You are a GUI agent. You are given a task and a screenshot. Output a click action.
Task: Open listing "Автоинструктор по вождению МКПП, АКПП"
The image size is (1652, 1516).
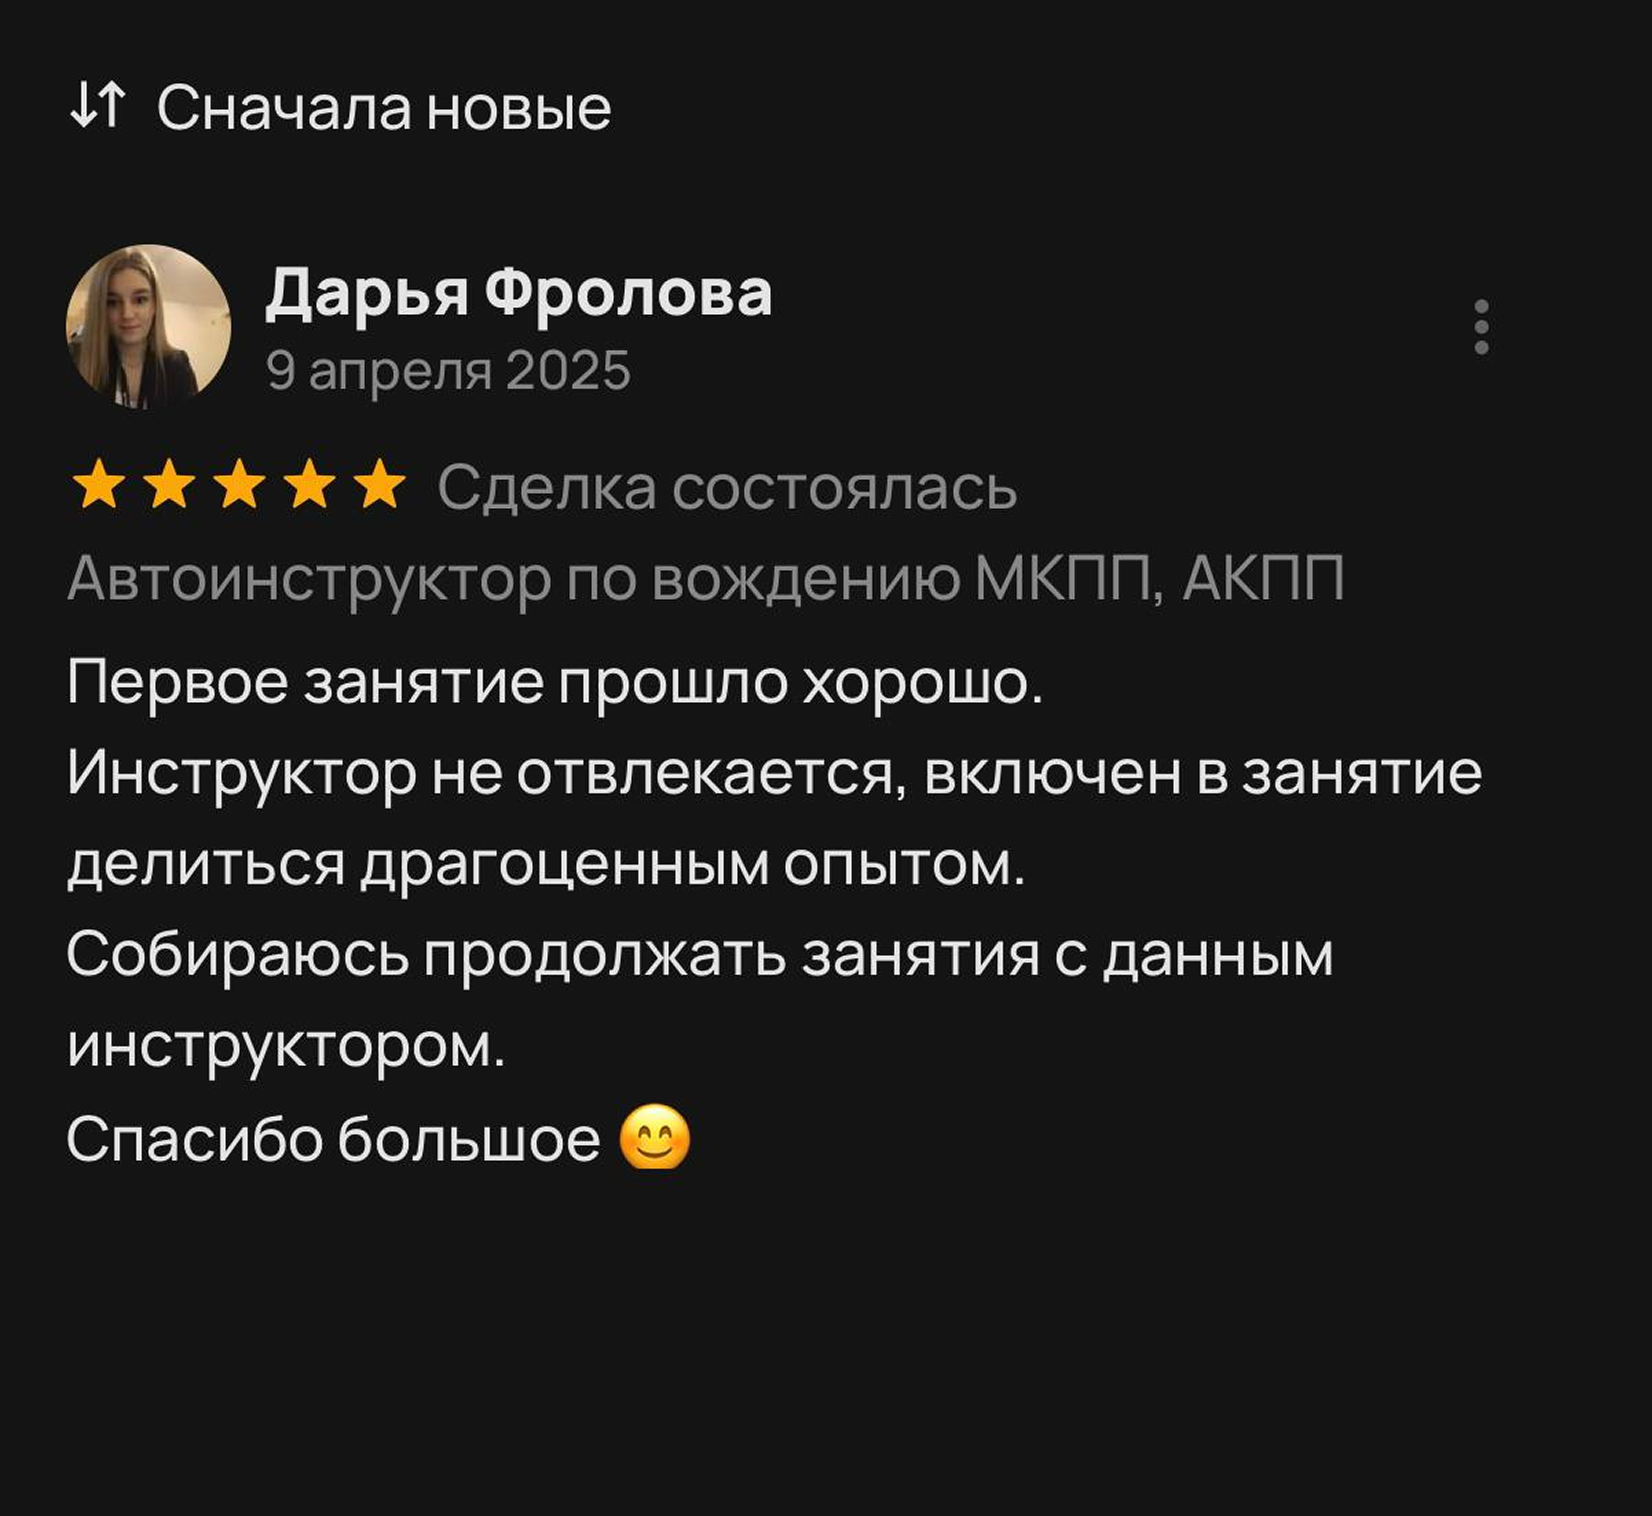coord(705,579)
